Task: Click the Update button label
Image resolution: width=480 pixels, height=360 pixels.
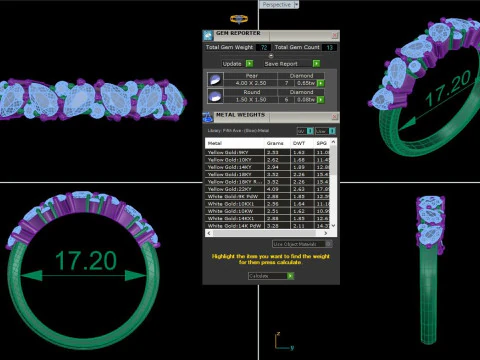Action: [x=232, y=64]
